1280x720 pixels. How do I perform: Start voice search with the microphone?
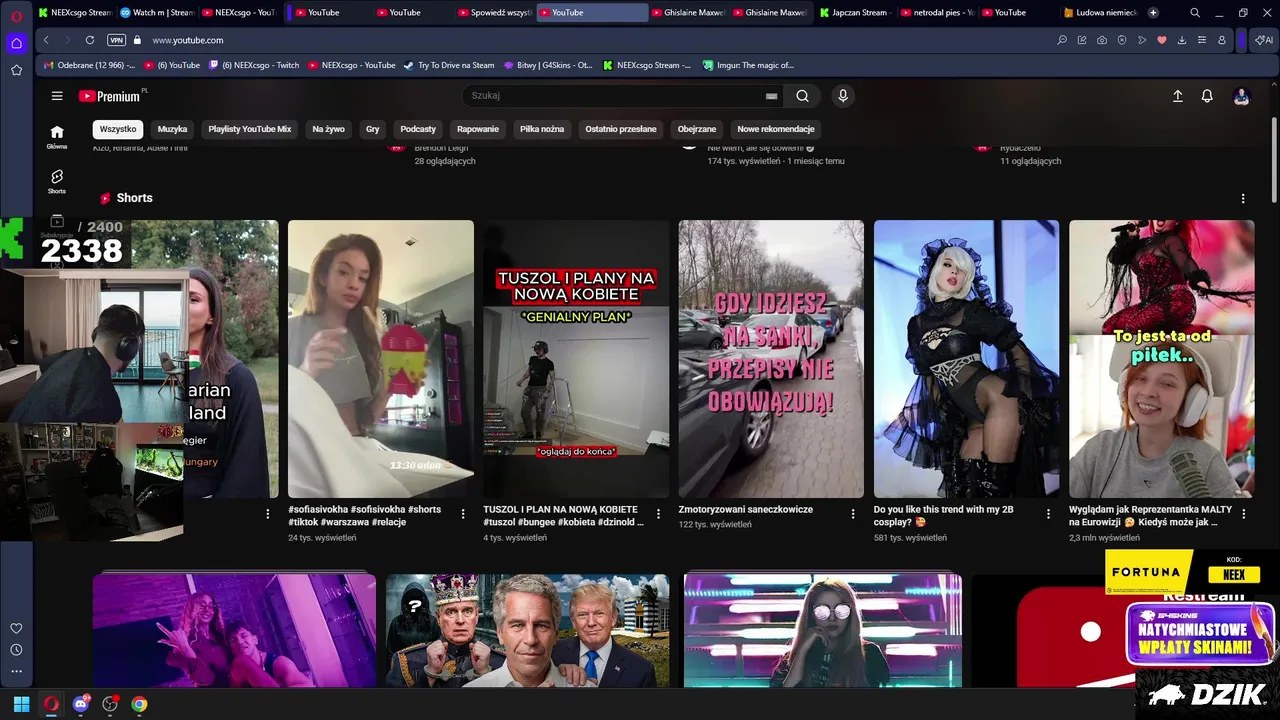843,96
